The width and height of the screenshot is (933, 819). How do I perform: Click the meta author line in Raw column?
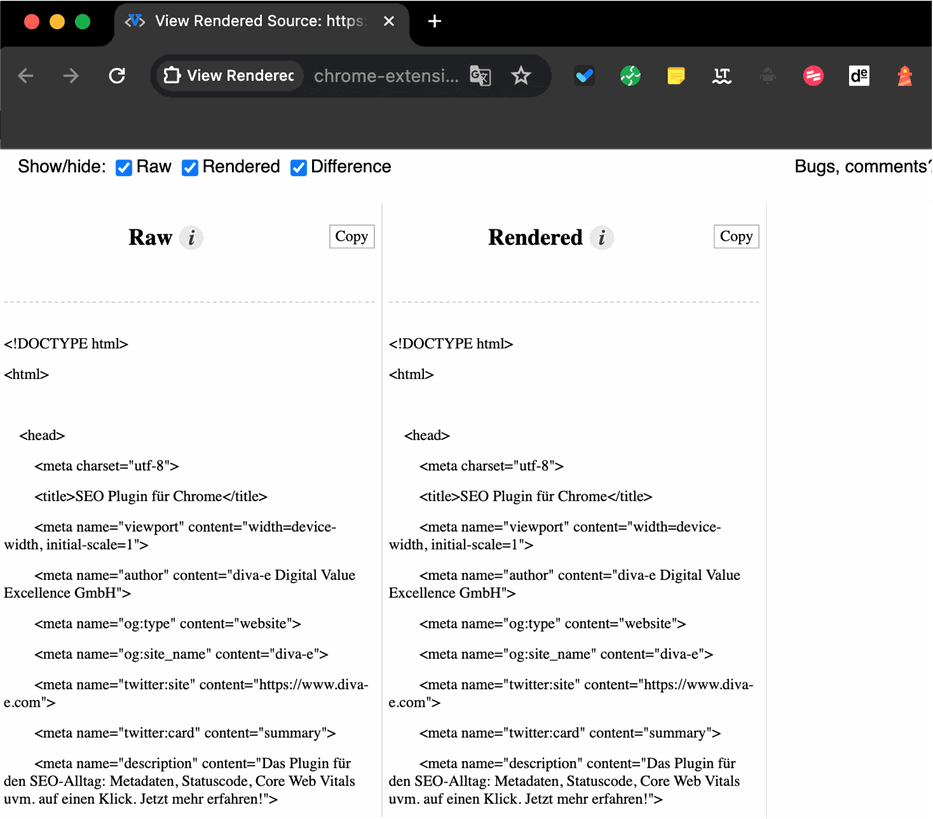[180, 584]
